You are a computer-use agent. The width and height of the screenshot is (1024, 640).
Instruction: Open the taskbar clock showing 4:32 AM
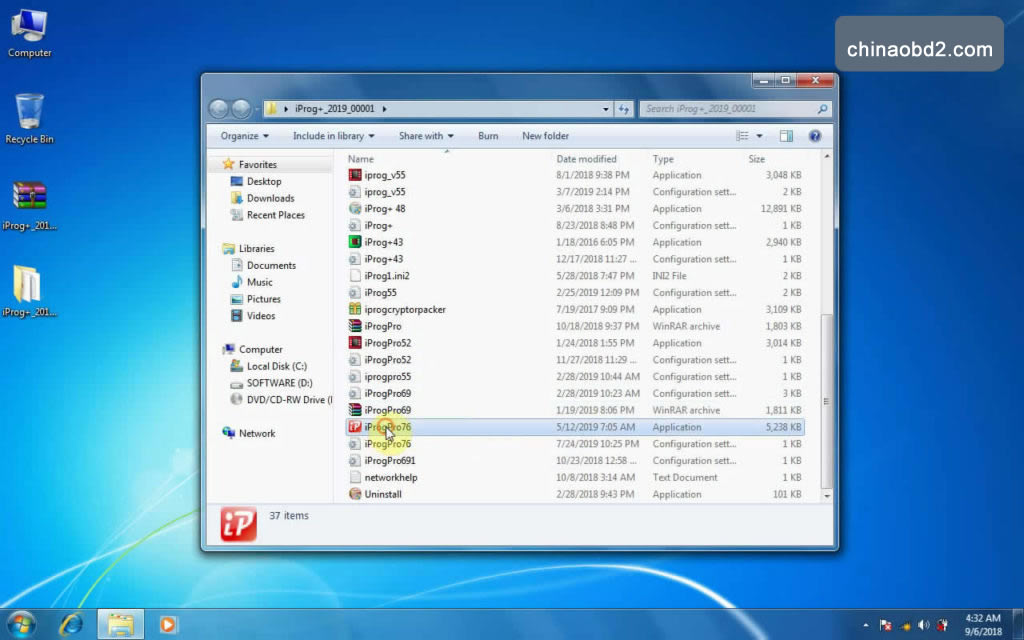pos(983,624)
